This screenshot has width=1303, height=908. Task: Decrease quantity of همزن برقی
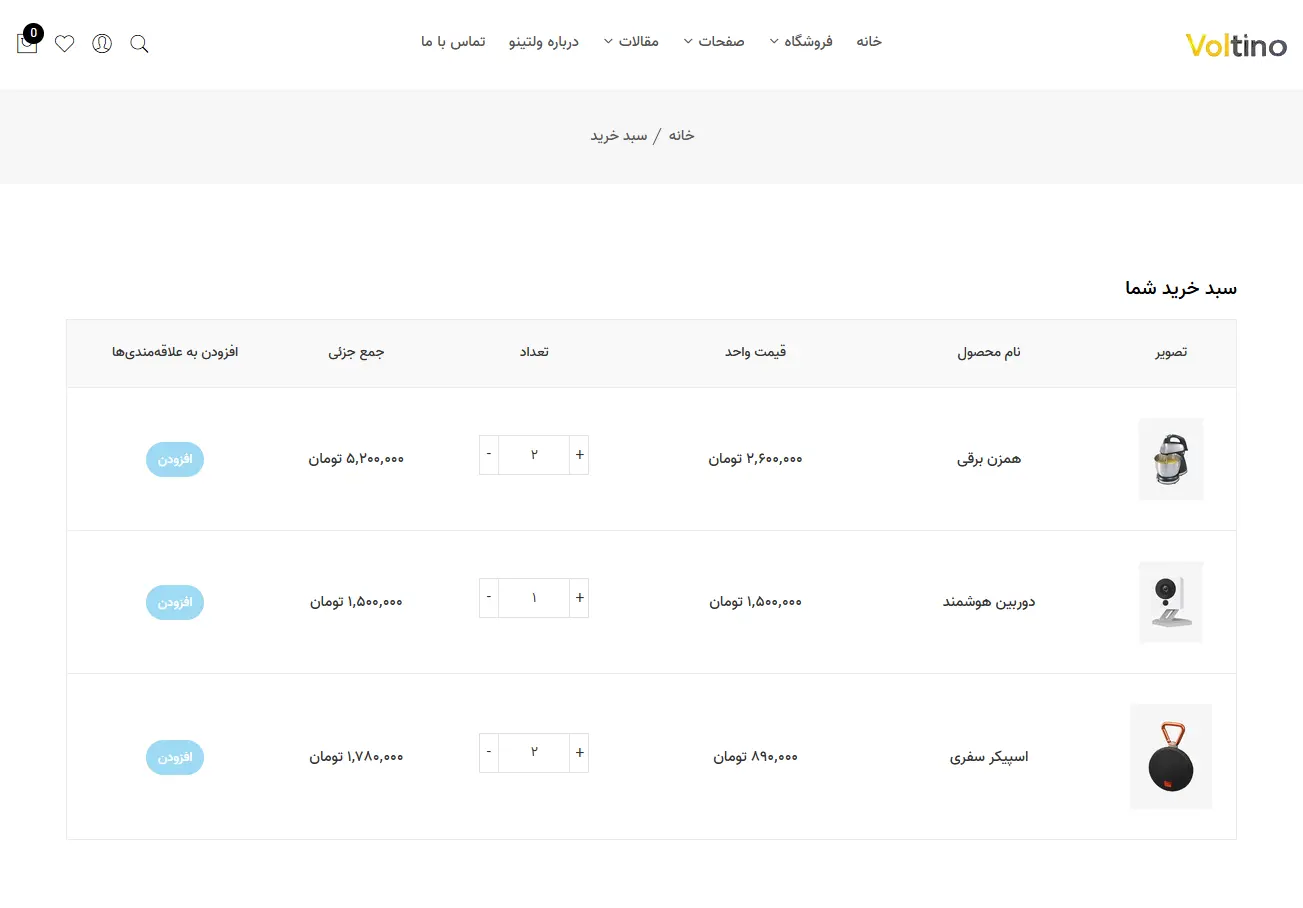[x=489, y=455]
